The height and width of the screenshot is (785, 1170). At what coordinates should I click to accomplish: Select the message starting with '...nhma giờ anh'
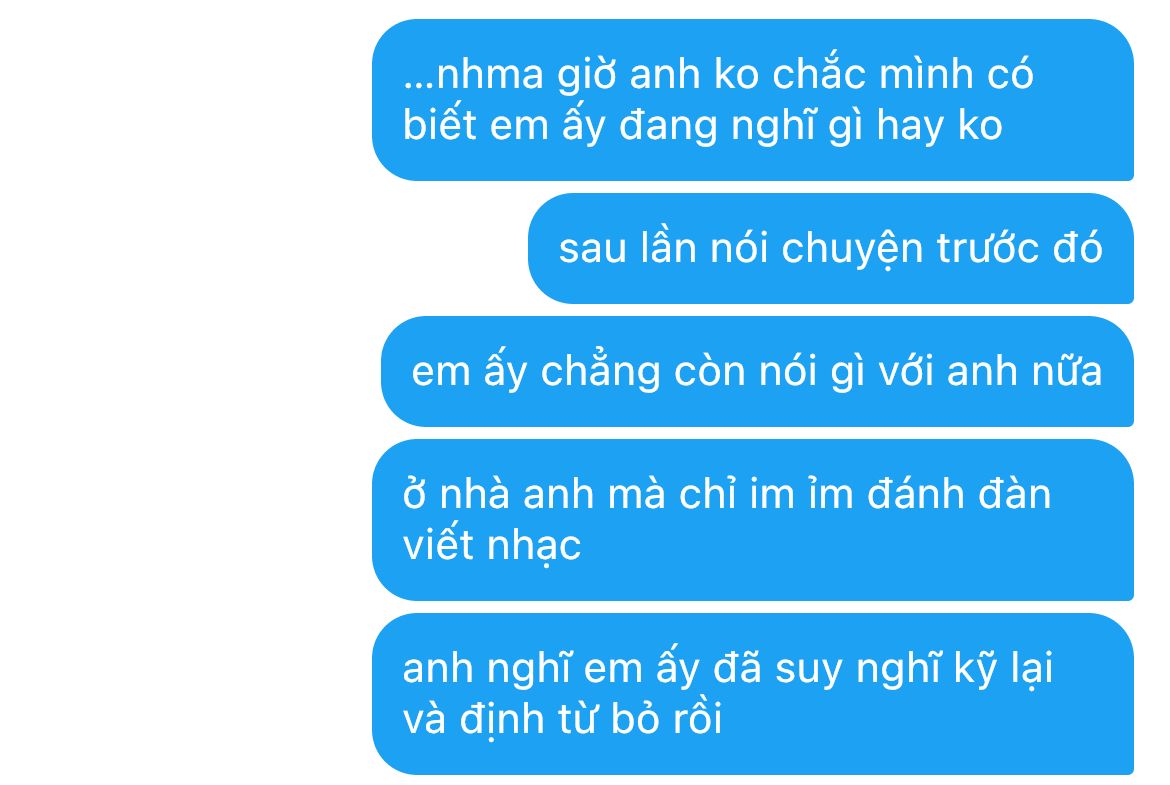click(752, 100)
